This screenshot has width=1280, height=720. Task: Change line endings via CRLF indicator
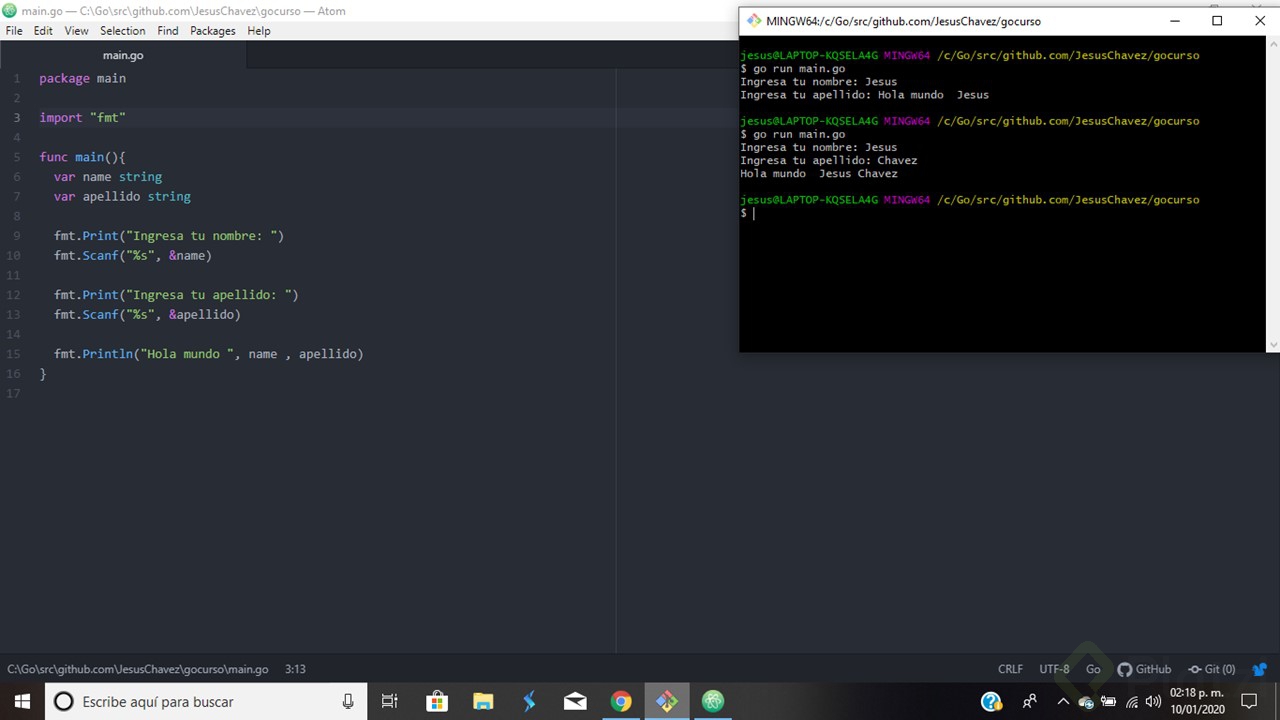coord(1010,669)
